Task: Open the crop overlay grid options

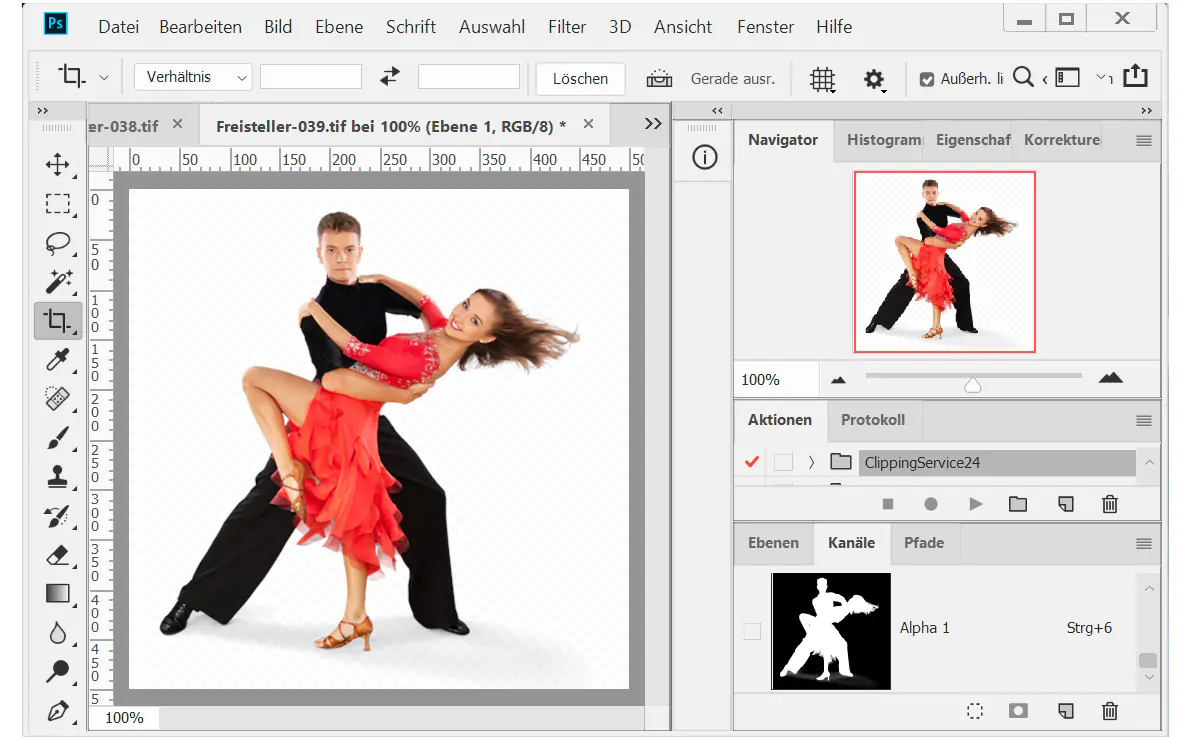Action: (x=822, y=77)
